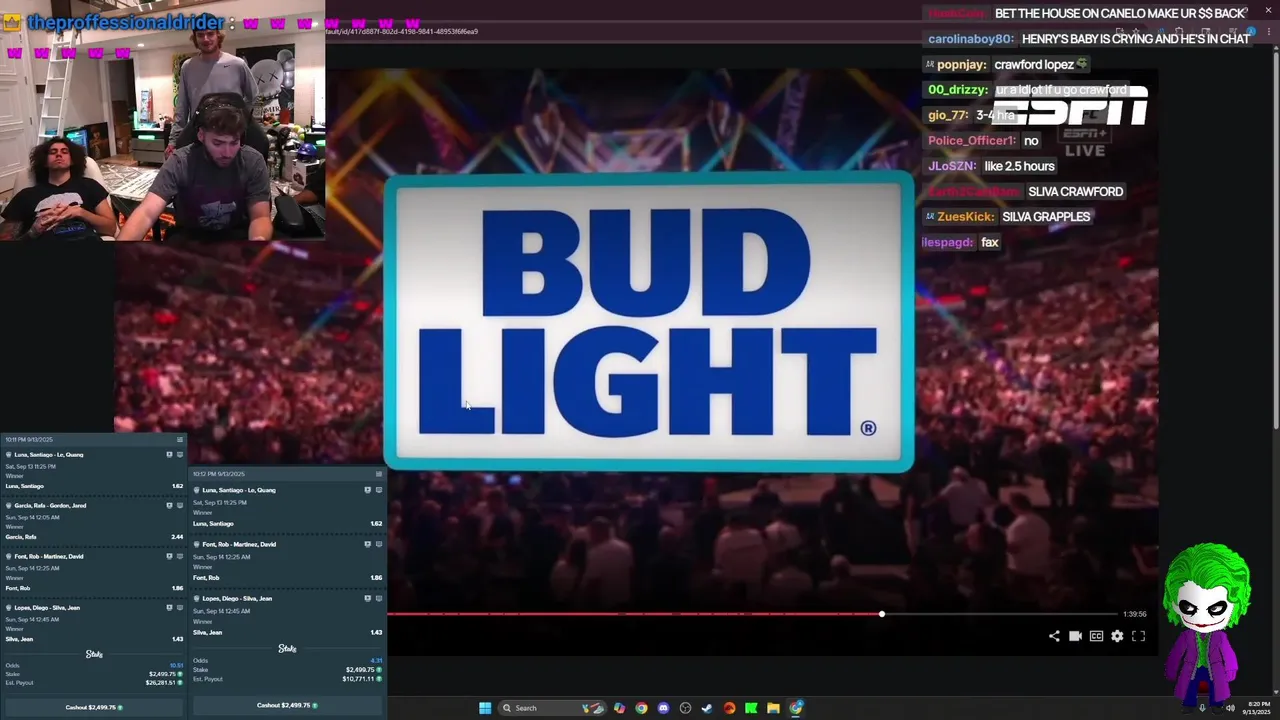Open the video player settings gear
1280x720 pixels.
click(1117, 636)
